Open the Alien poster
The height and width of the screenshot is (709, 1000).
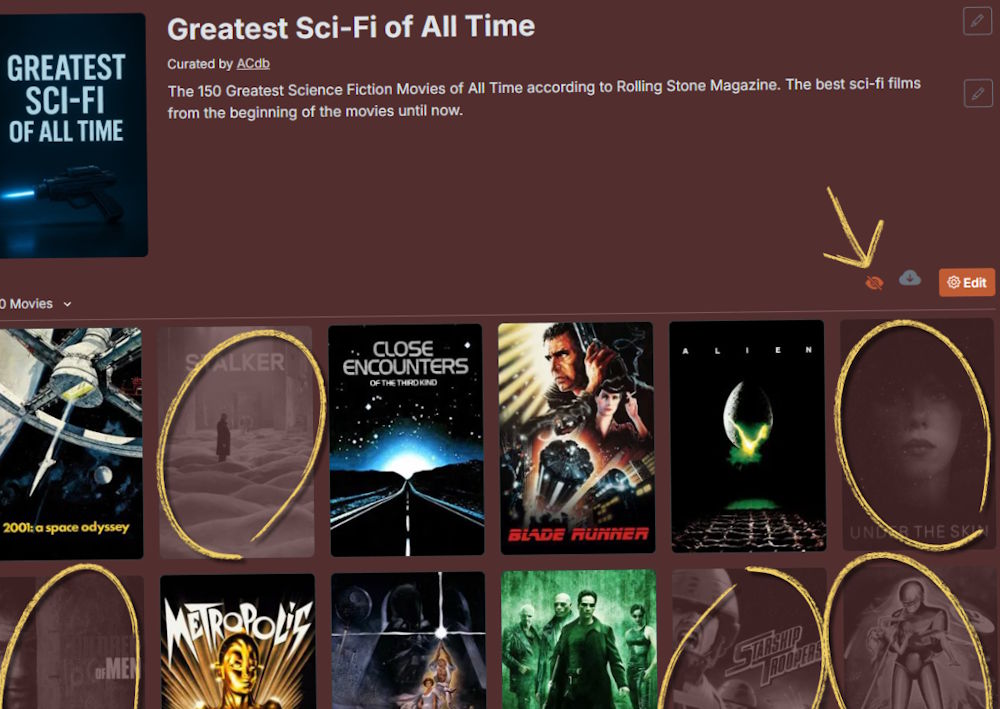[747, 436]
